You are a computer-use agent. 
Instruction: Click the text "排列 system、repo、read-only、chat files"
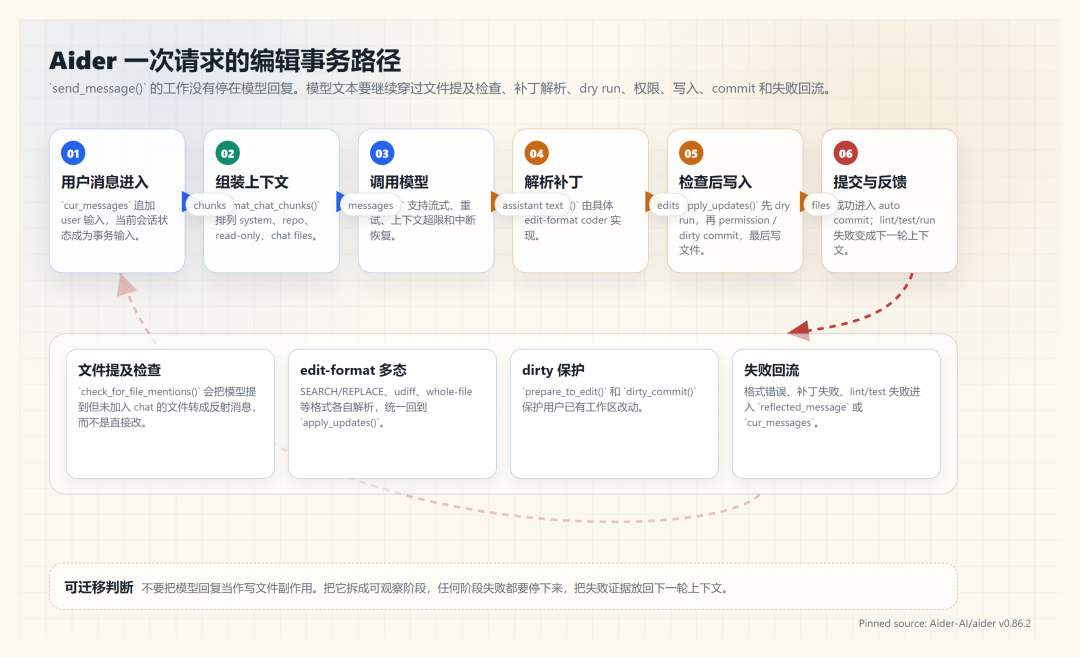coord(267,228)
